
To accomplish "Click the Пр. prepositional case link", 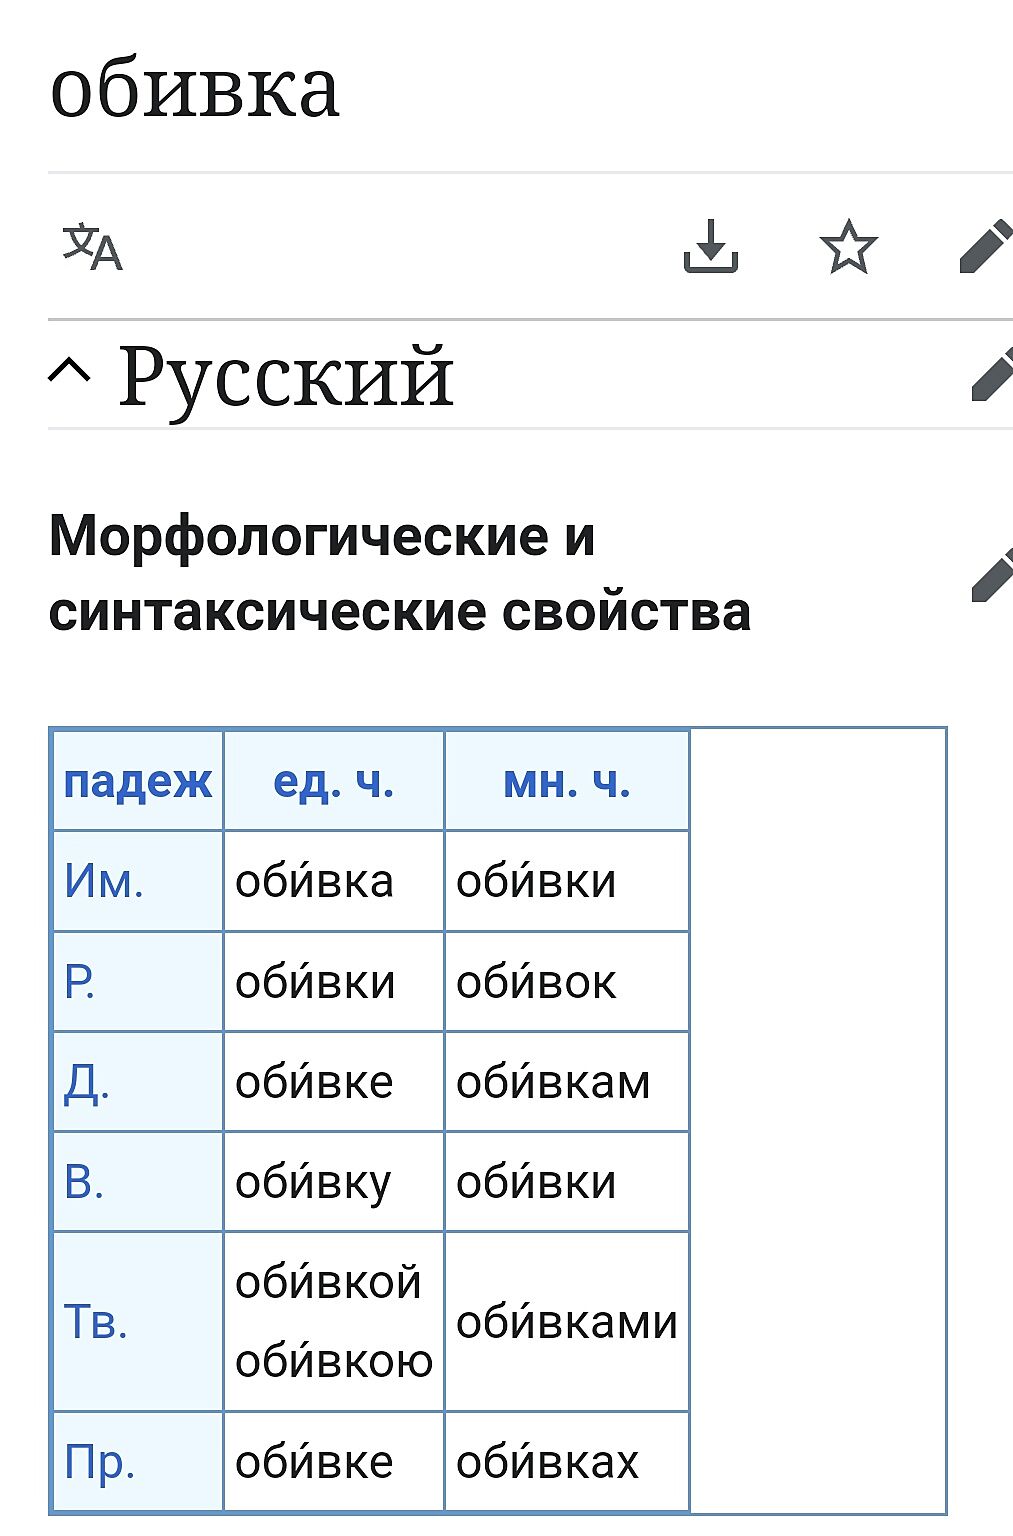I will click(x=99, y=1462).
